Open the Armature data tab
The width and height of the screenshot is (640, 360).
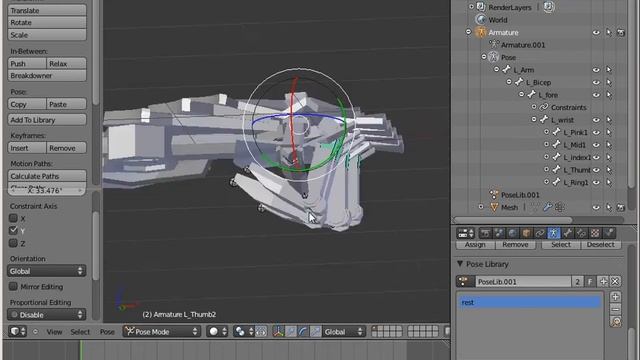553,233
